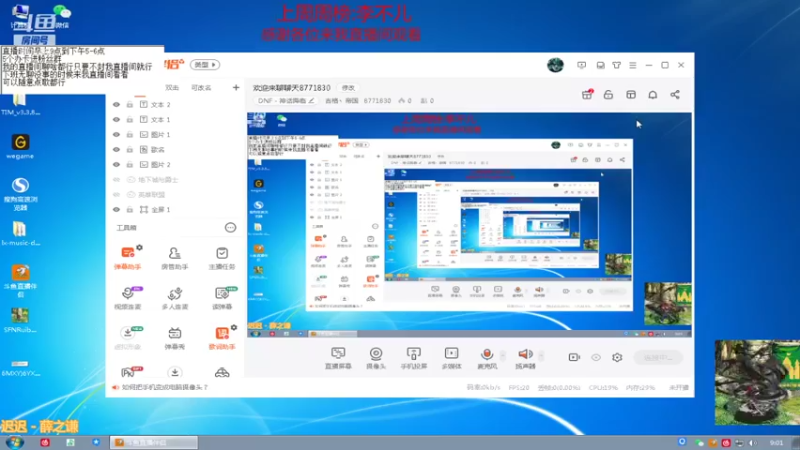Expand toolbox more options ellipsis button
The height and width of the screenshot is (450, 800).
point(230,228)
